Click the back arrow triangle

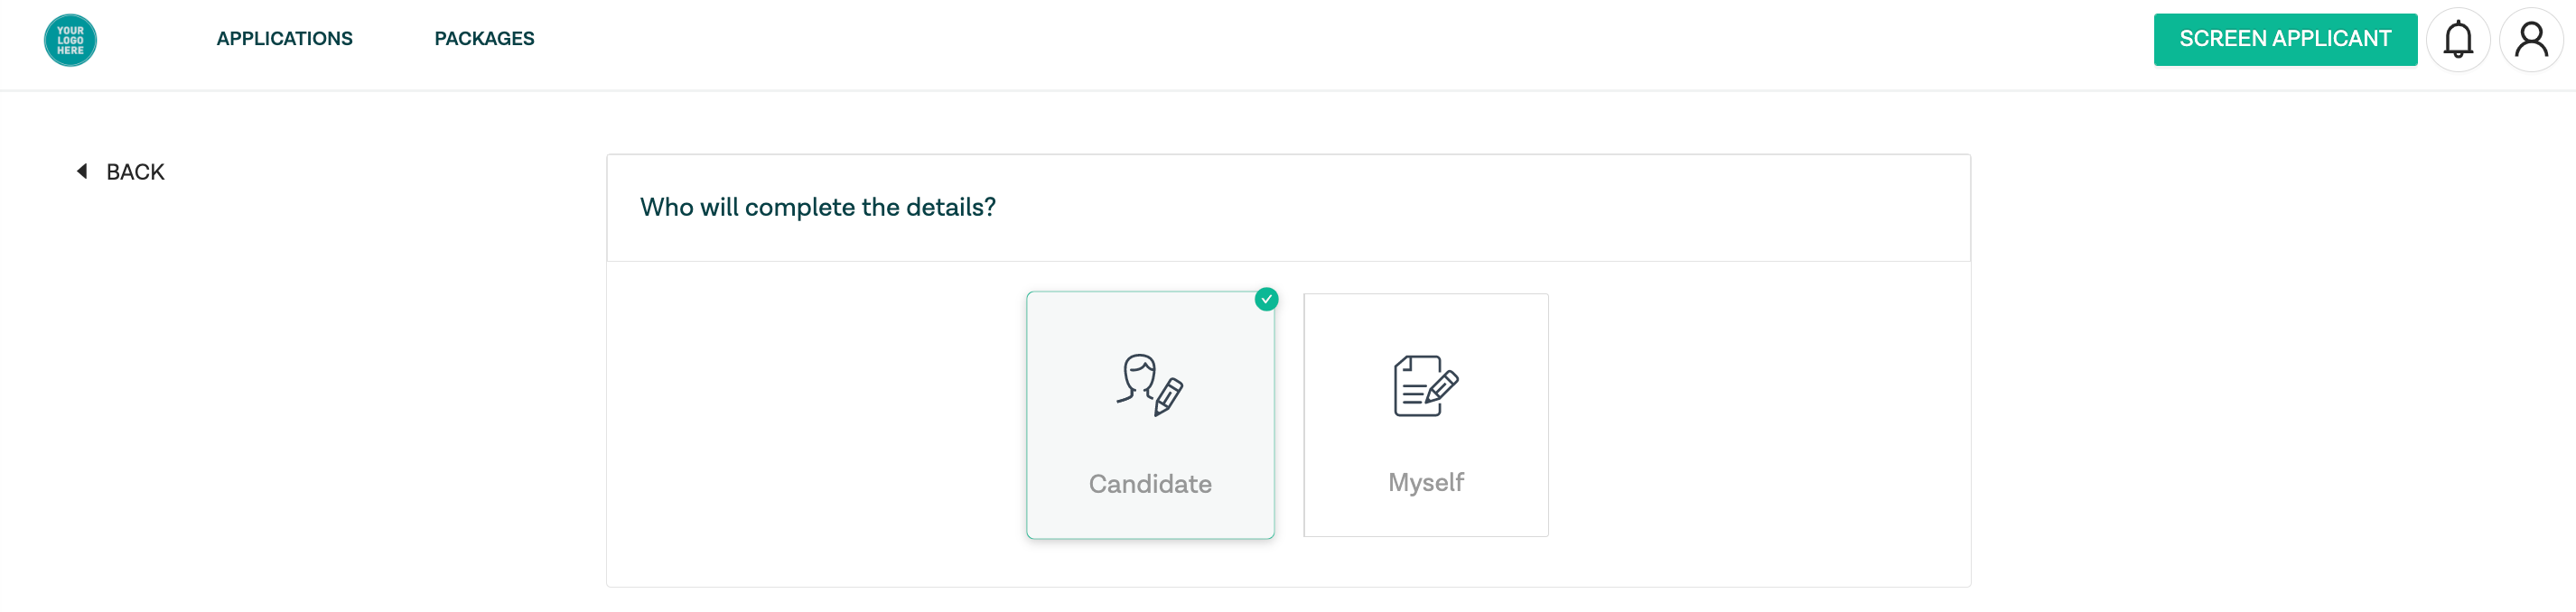point(82,171)
